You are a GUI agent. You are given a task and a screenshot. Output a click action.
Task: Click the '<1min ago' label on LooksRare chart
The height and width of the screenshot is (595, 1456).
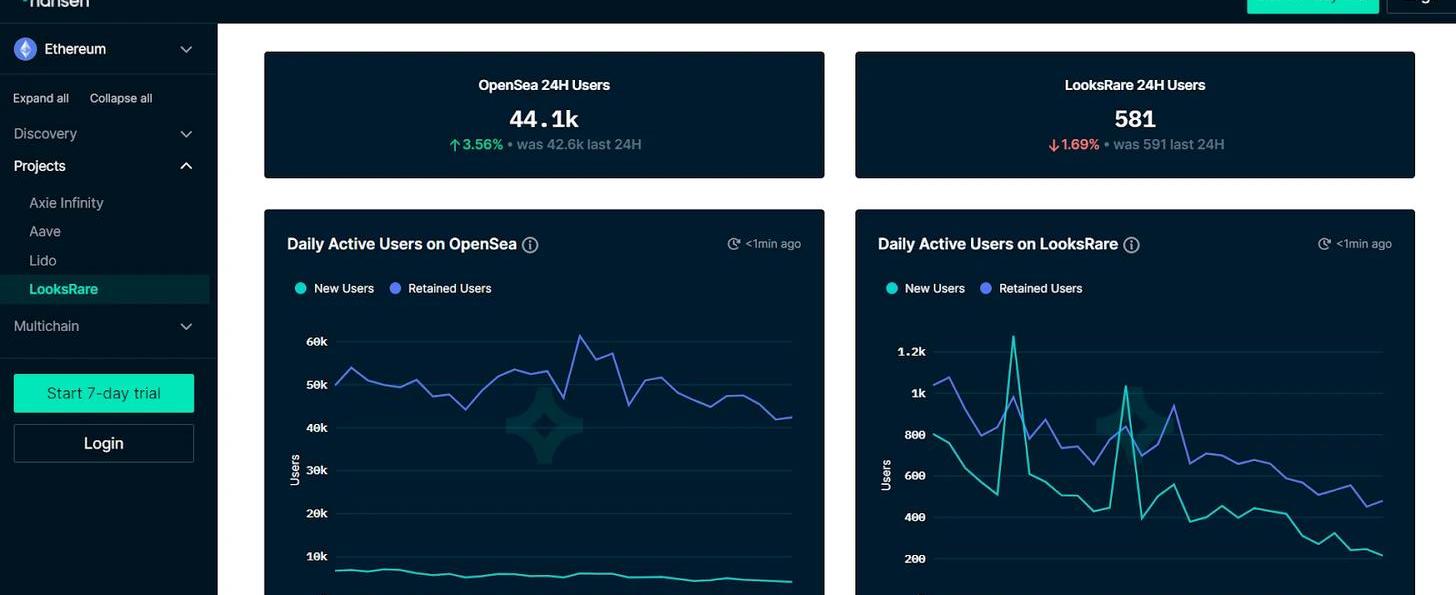(1364, 244)
